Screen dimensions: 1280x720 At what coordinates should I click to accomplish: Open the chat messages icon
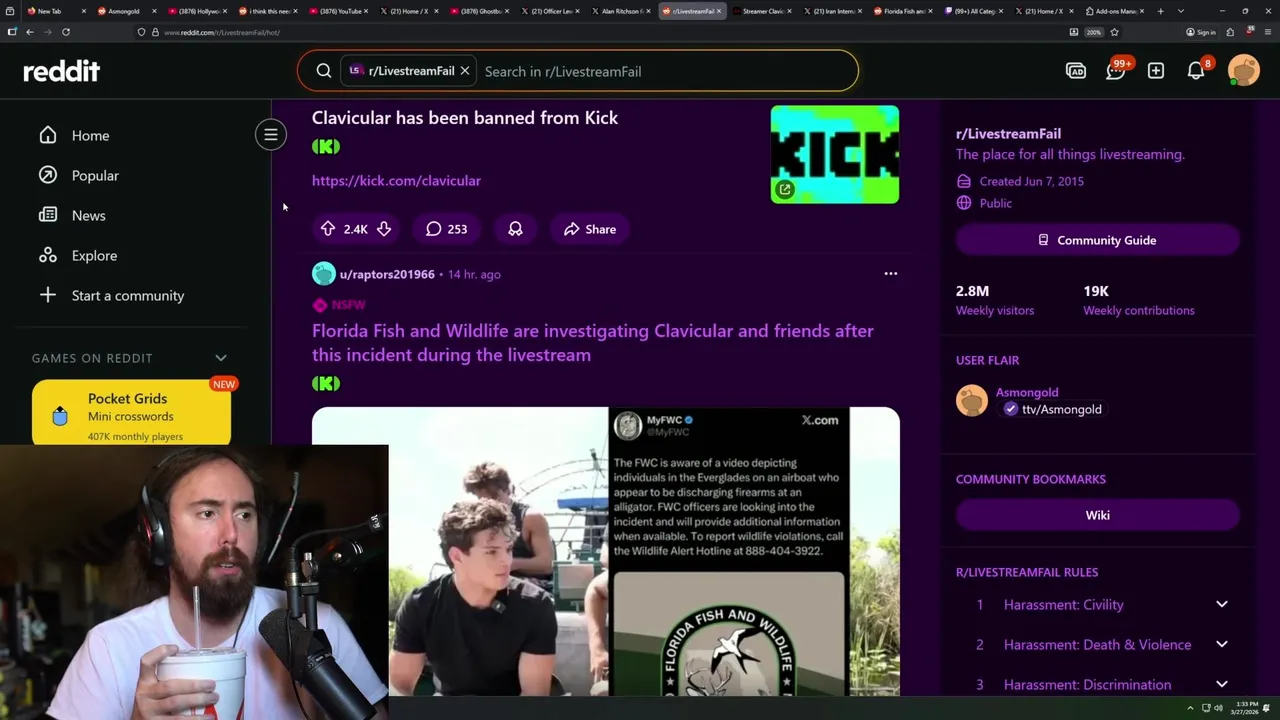[x=1116, y=71]
